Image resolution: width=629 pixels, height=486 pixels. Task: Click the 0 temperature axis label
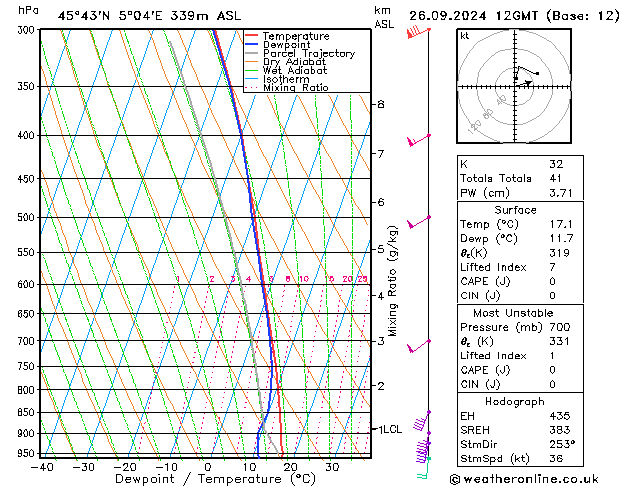[x=208, y=467]
